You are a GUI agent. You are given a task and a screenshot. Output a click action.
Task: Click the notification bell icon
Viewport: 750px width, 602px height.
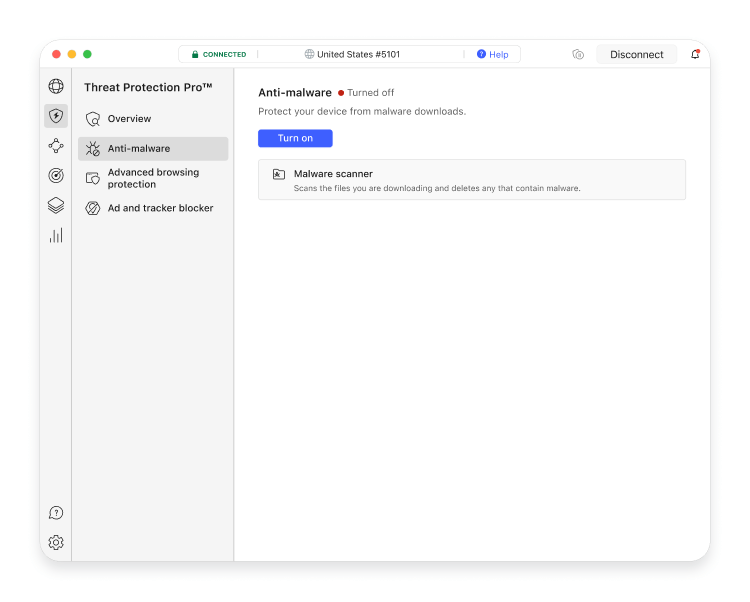point(695,54)
